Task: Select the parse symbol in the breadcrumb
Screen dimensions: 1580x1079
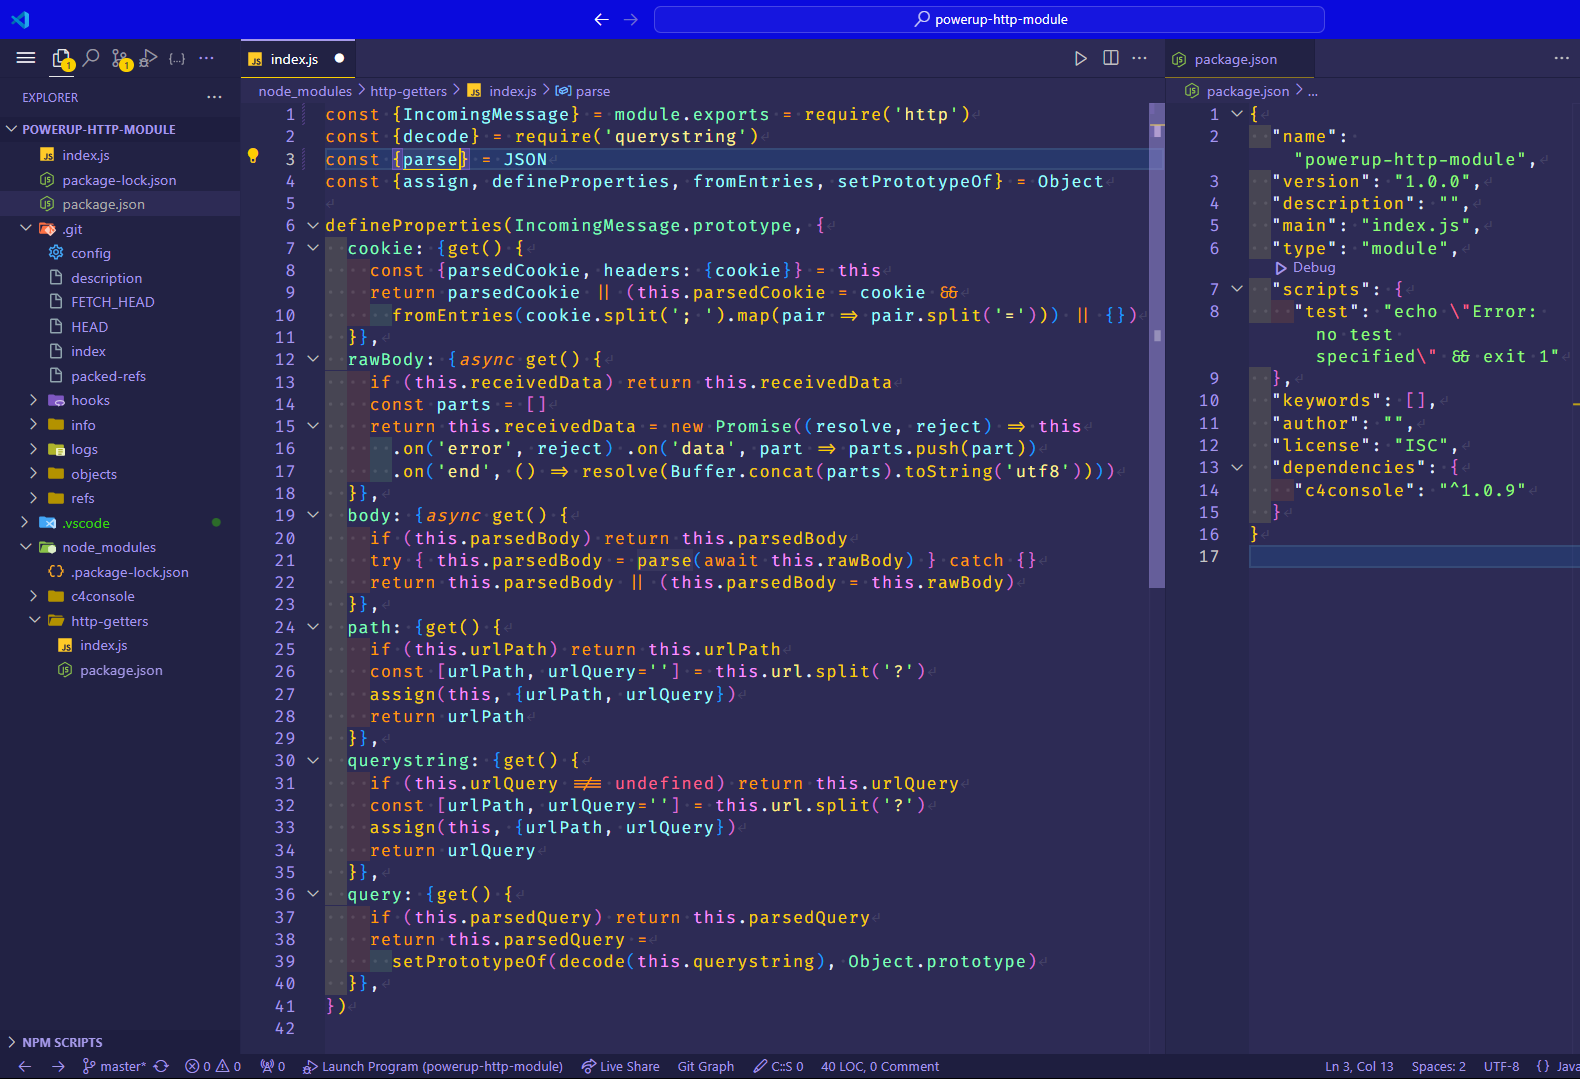Action: tap(583, 91)
